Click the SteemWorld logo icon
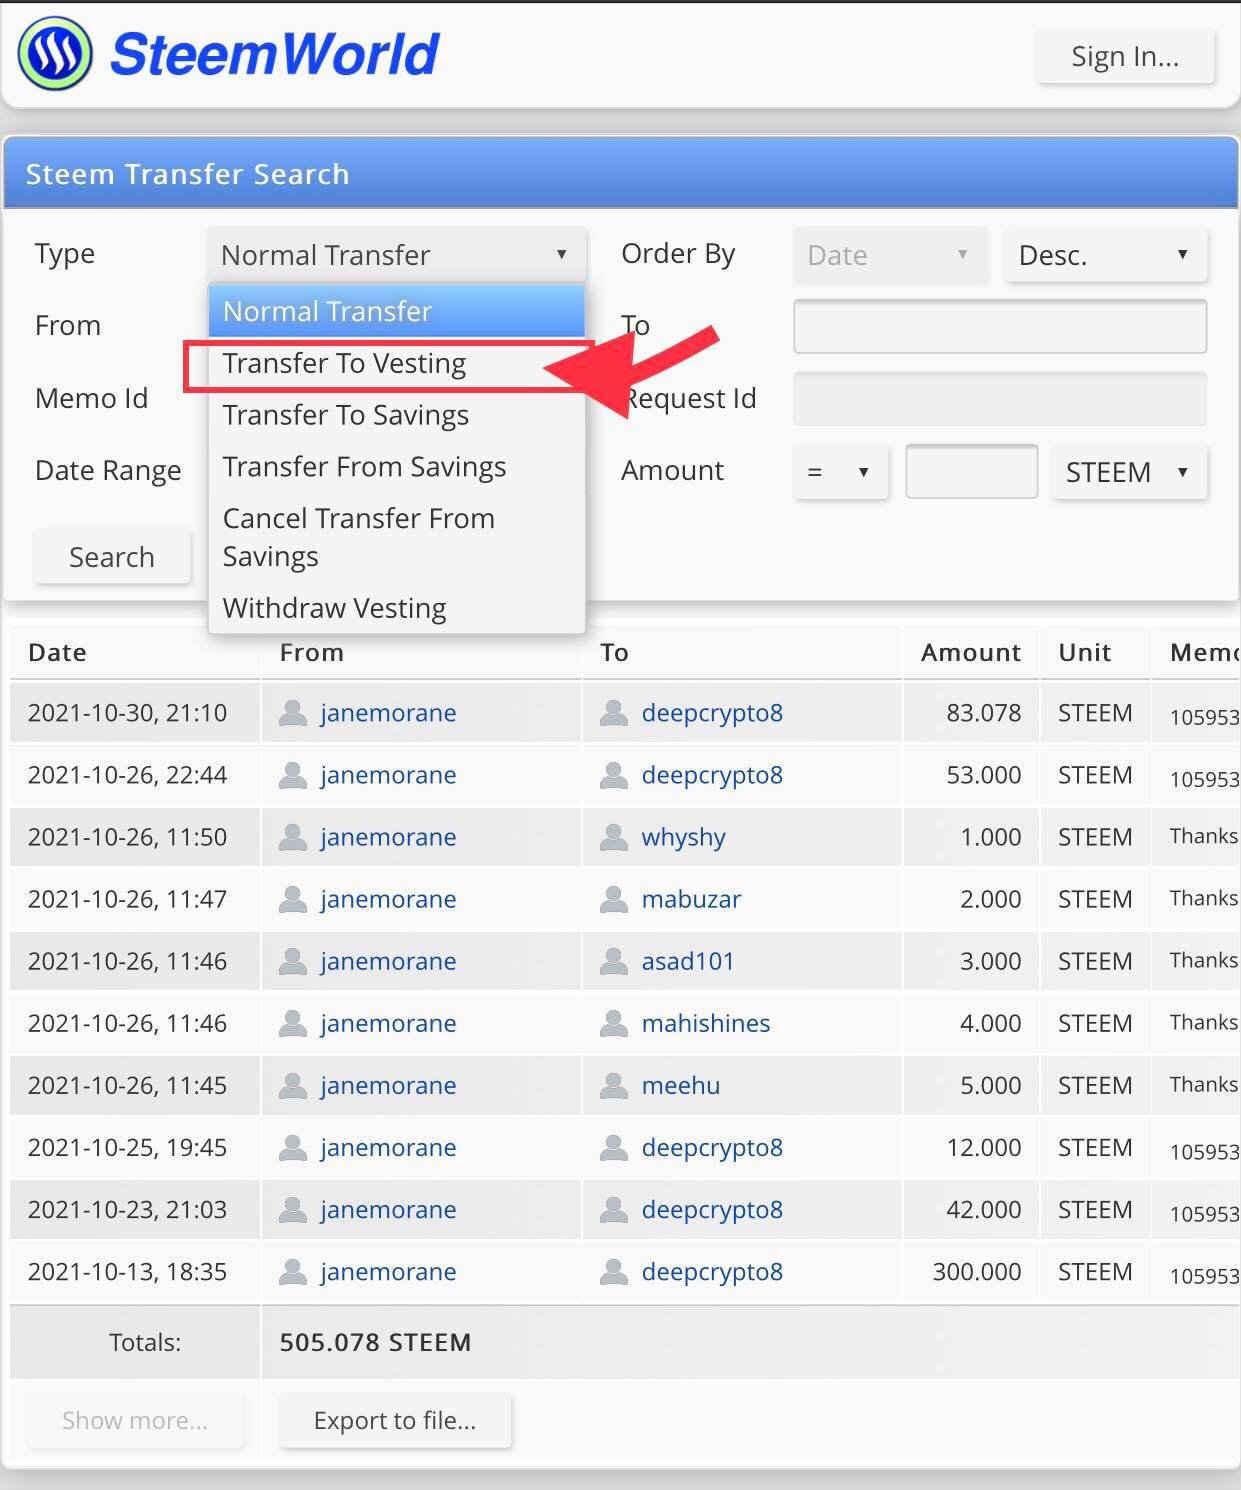 click(55, 53)
